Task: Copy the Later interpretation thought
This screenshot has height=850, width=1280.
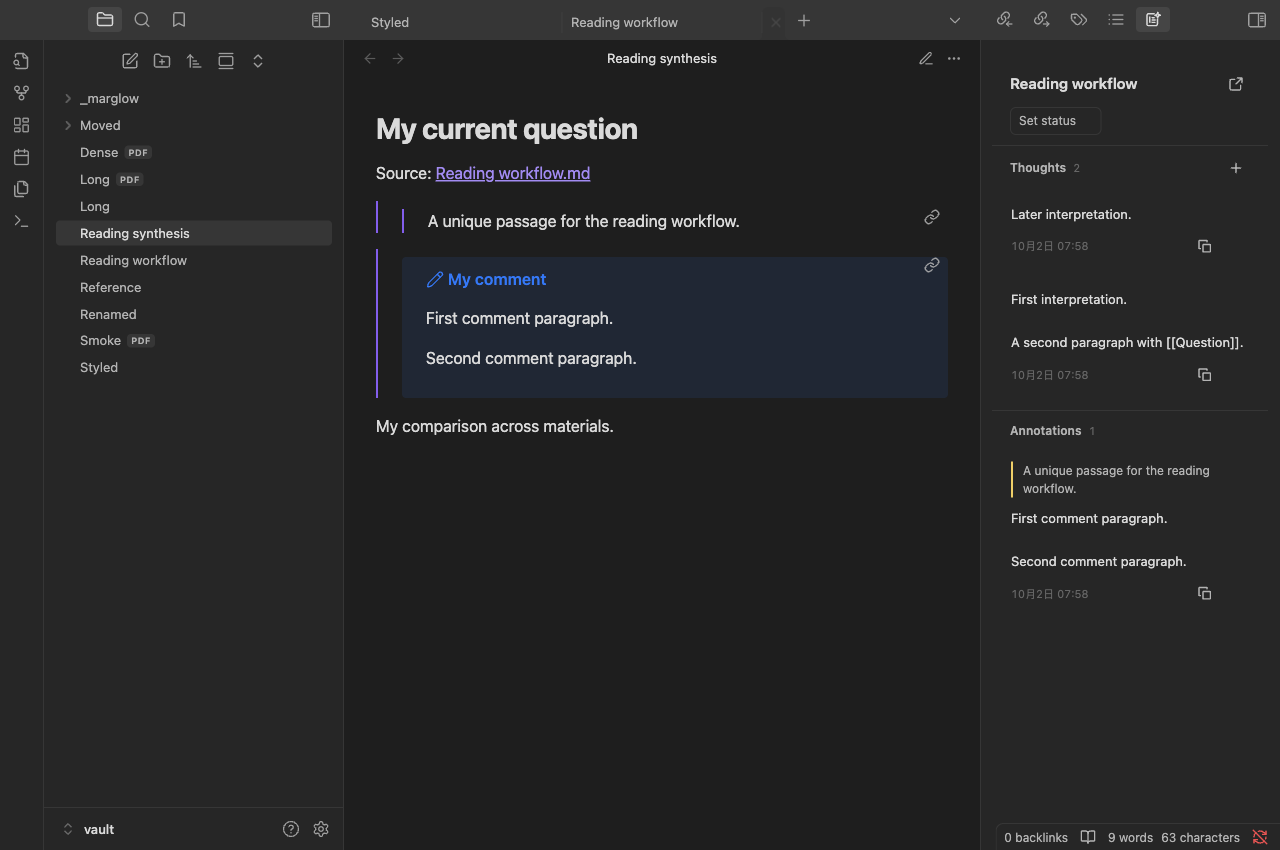Action: pyautogui.click(x=1205, y=246)
